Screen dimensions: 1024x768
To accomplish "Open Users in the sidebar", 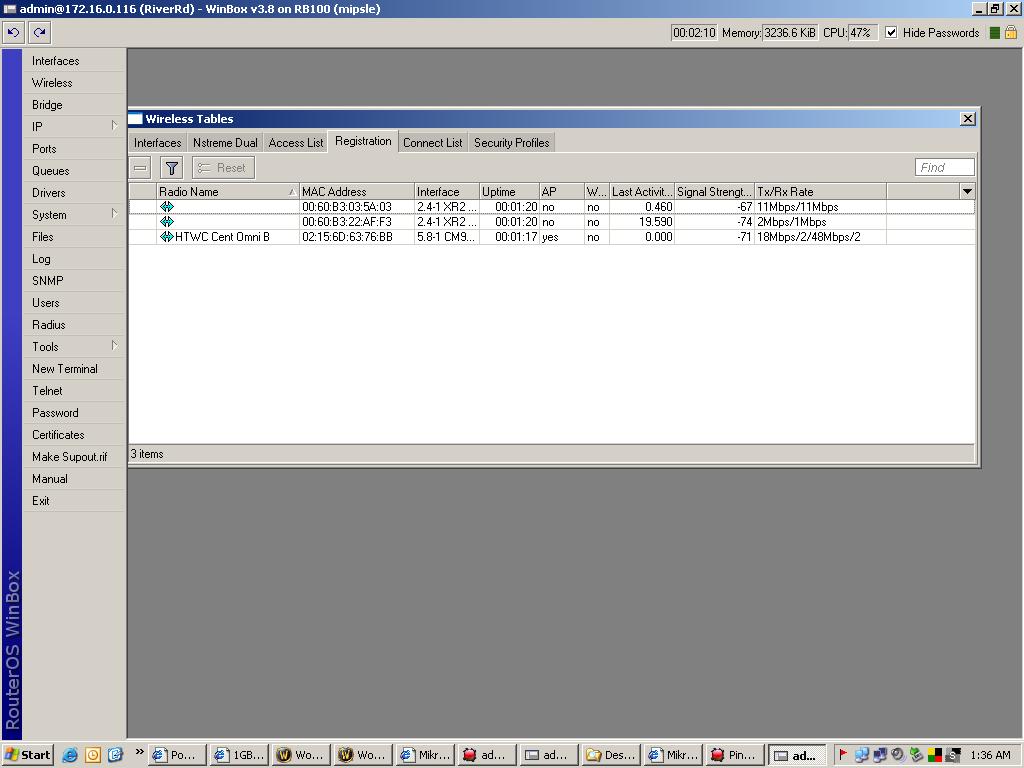I will click(x=74, y=303).
